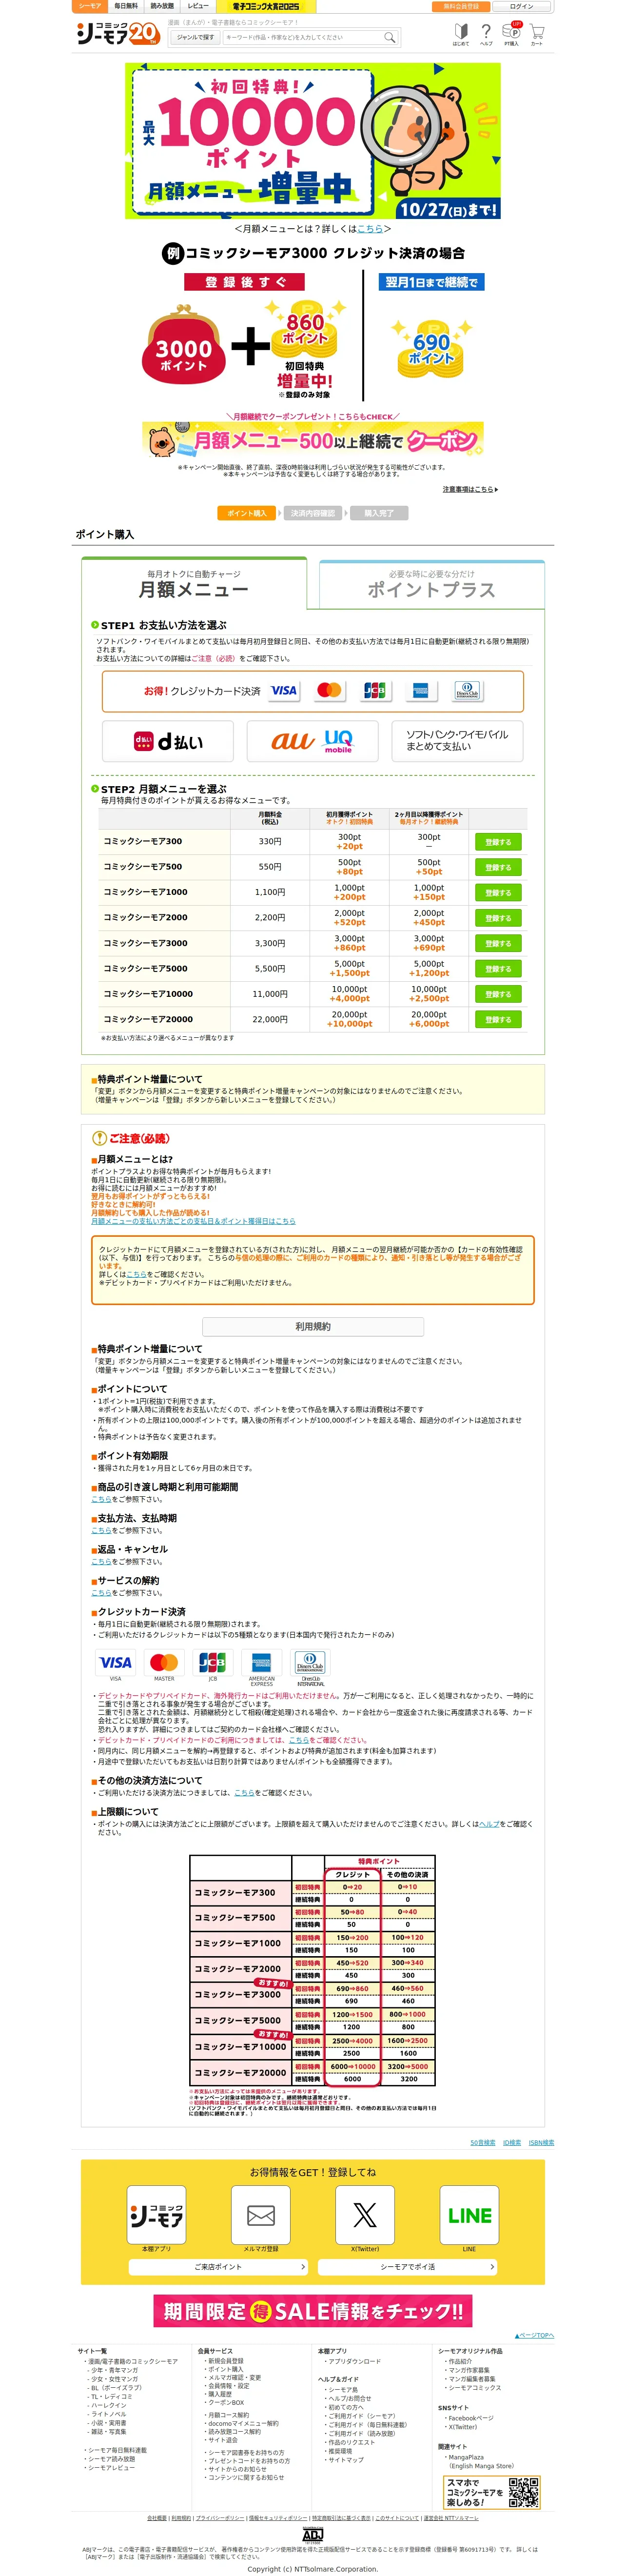626x2576 pixels.
Task: Click AMERICAN EXPRESS logo in notes section
Action: [x=262, y=1662]
